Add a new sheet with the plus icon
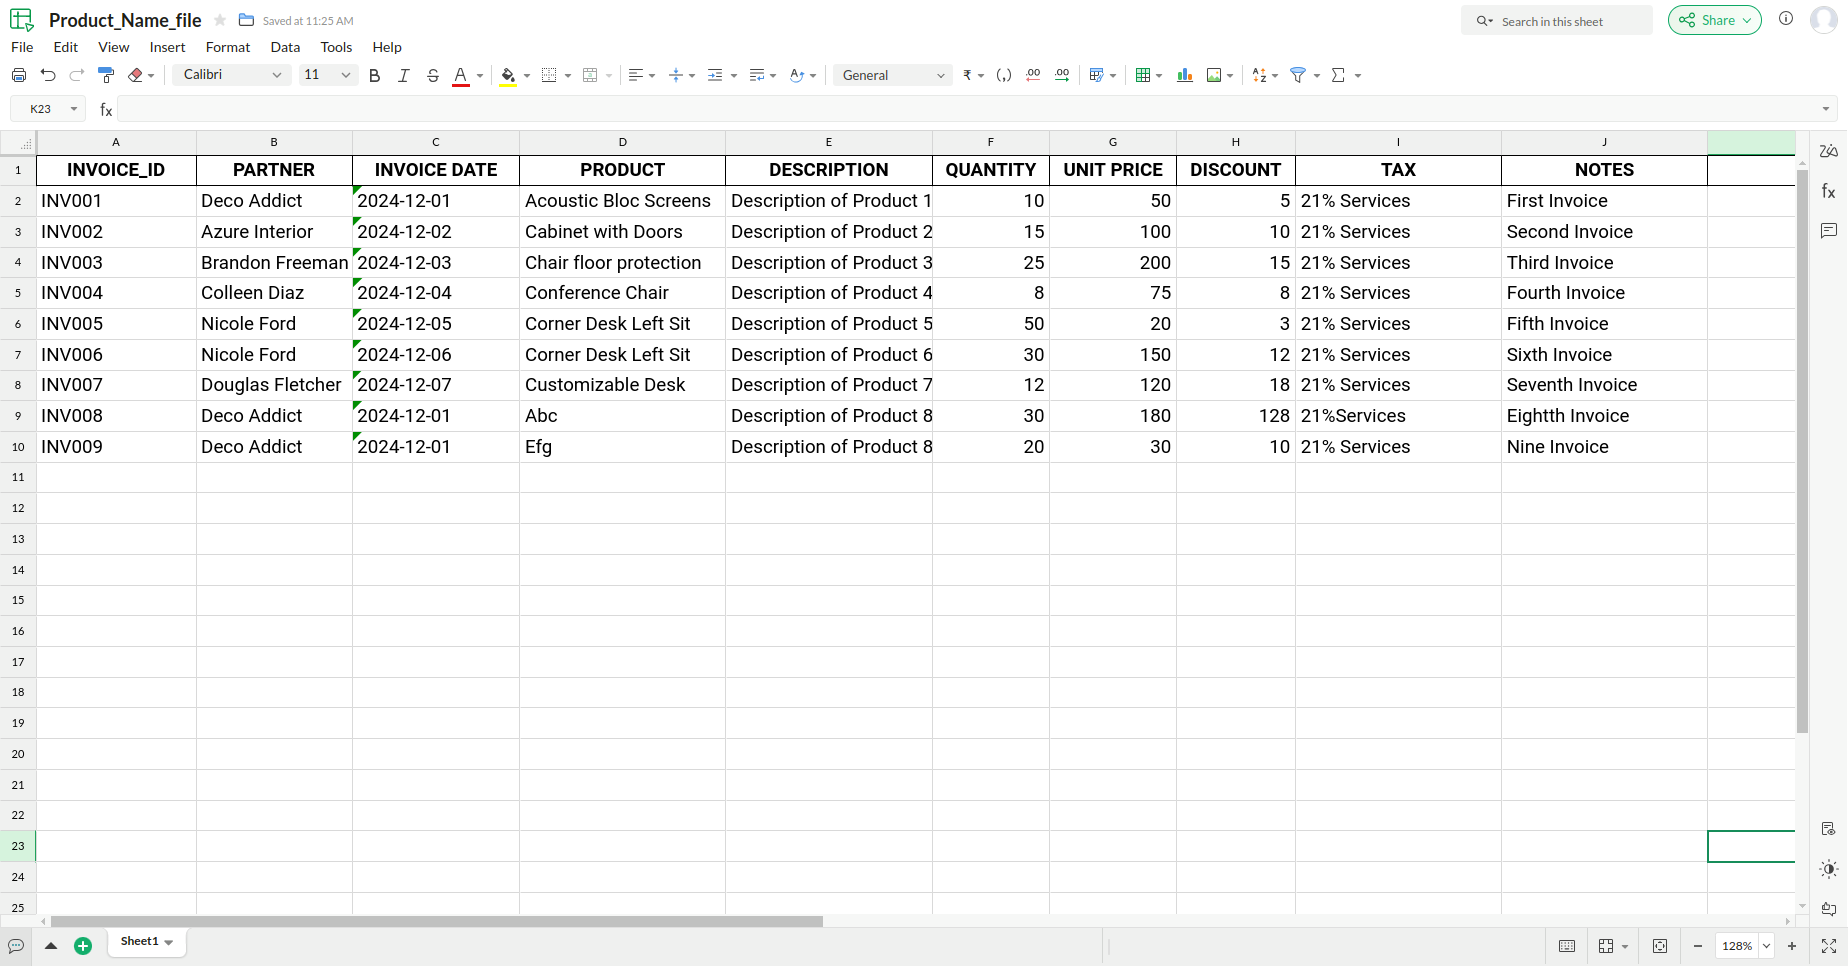The image size is (1848, 966). [x=83, y=946]
